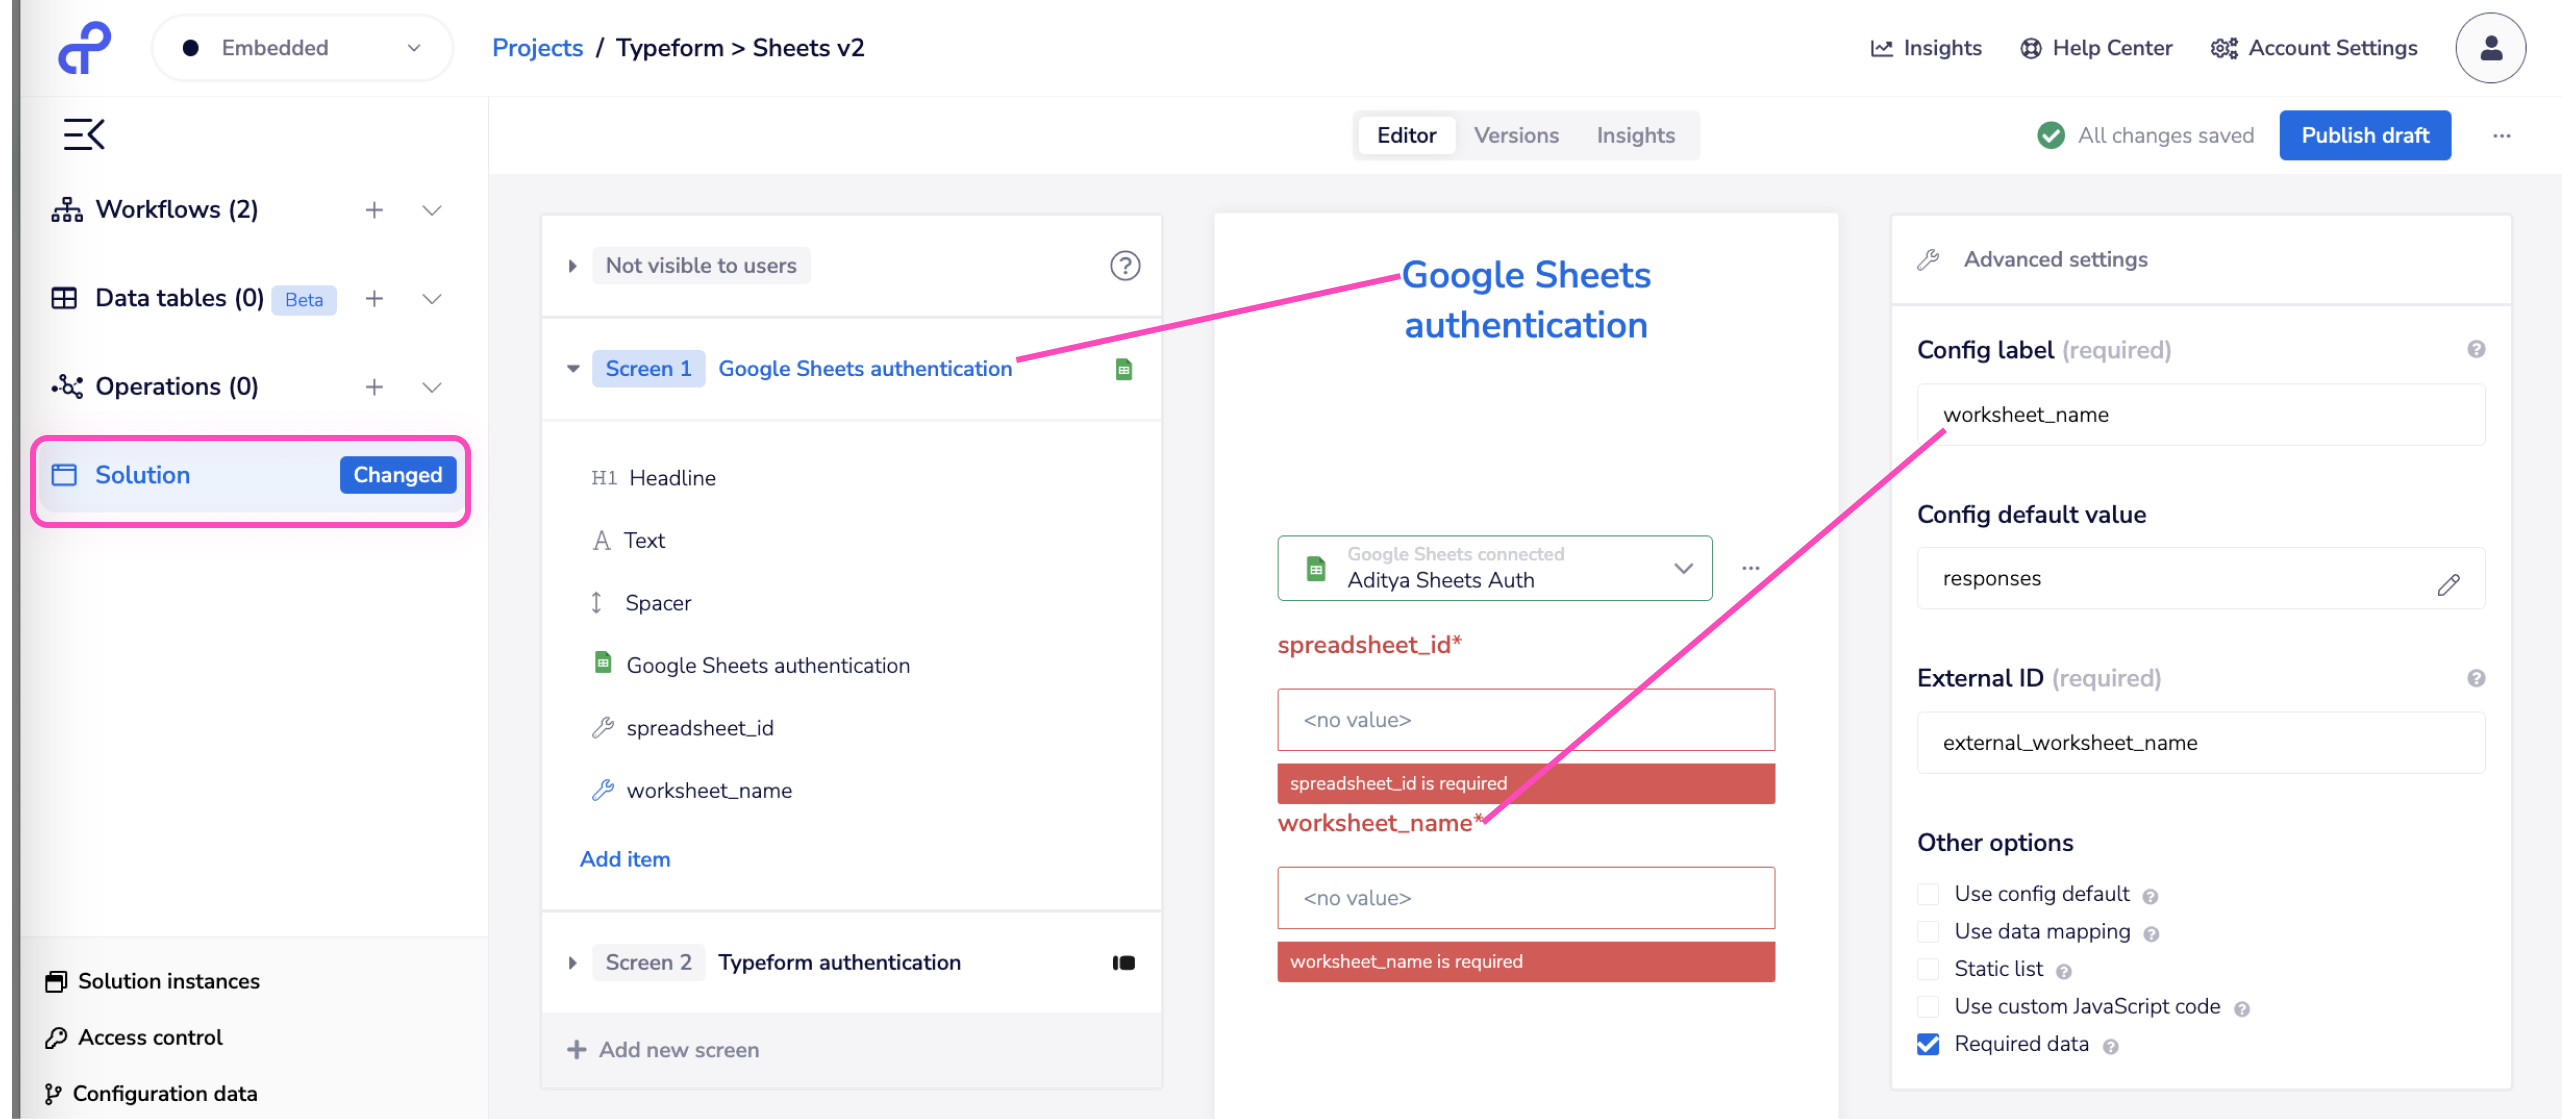
Task: Open Solution instances in the sidebar
Action: click(168, 981)
